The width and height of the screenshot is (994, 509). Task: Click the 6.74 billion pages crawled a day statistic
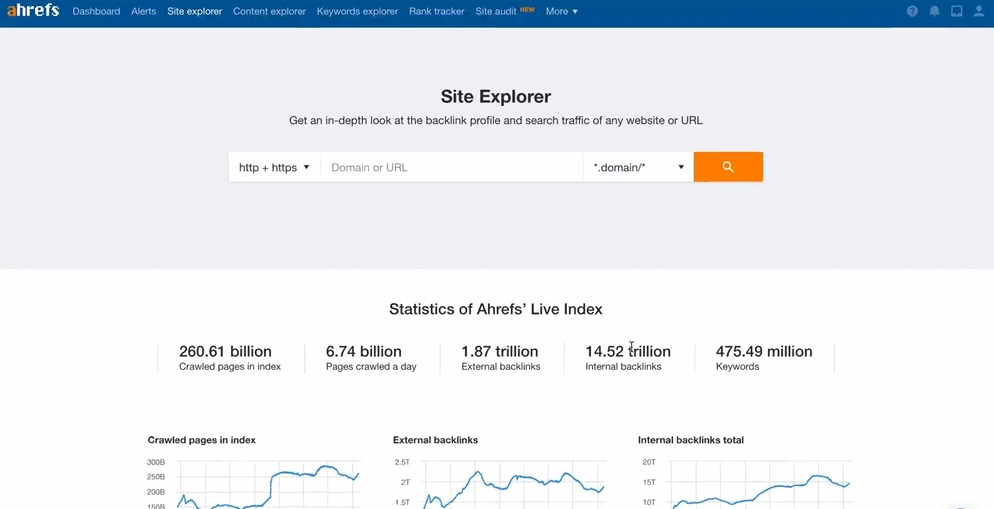(371, 358)
